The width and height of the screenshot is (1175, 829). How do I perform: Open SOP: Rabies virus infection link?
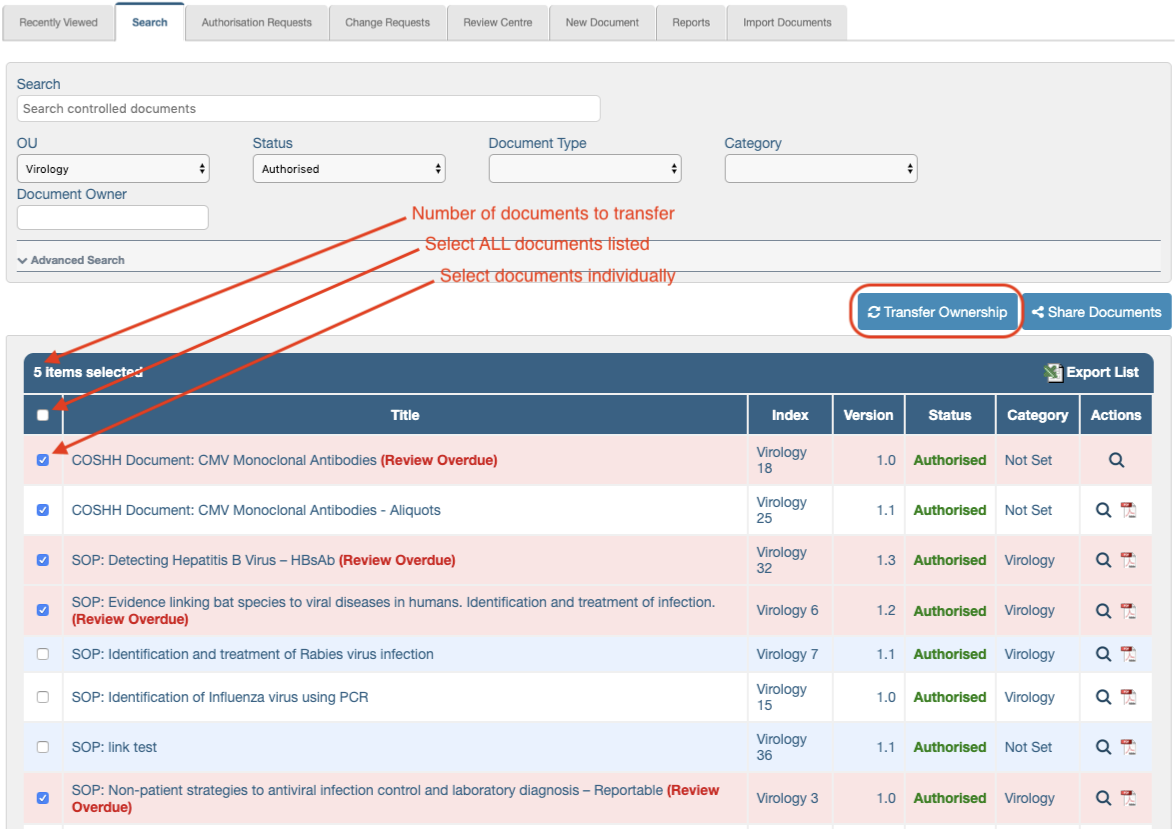click(x=253, y=654)
